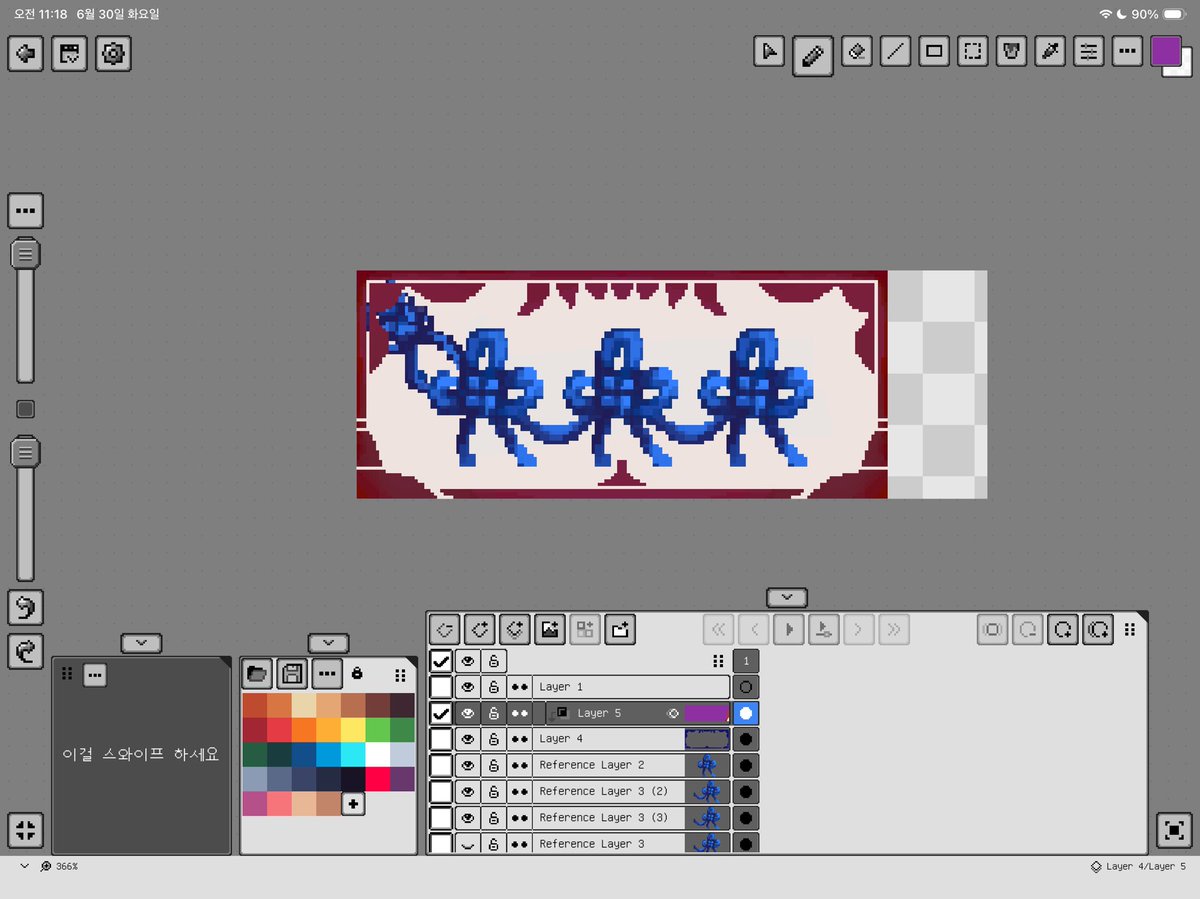The height and width of the screenshot is (899, 1200).
Task: Open the file save menu icon
Action: click(70, 53)
